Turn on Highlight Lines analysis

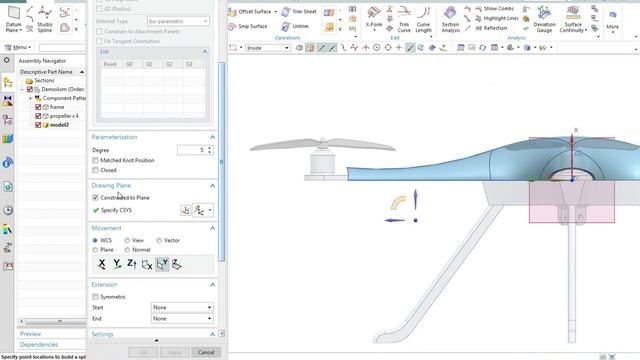pyautogui.click(x=497, y=18)
